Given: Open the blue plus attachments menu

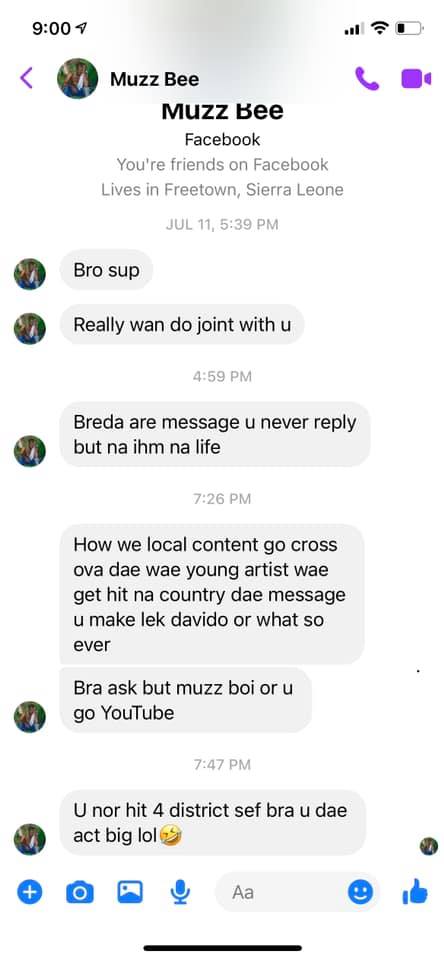Looking at the screenshot, I should [29, 892].
